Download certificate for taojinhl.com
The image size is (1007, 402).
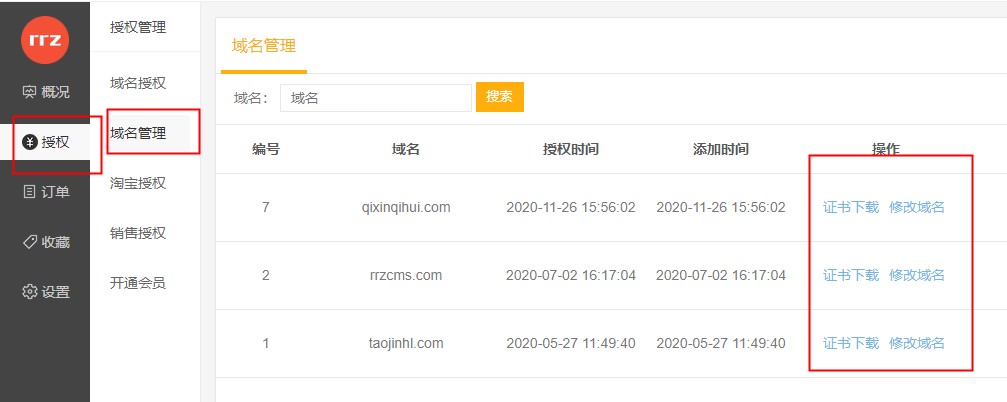click(851, 344)
